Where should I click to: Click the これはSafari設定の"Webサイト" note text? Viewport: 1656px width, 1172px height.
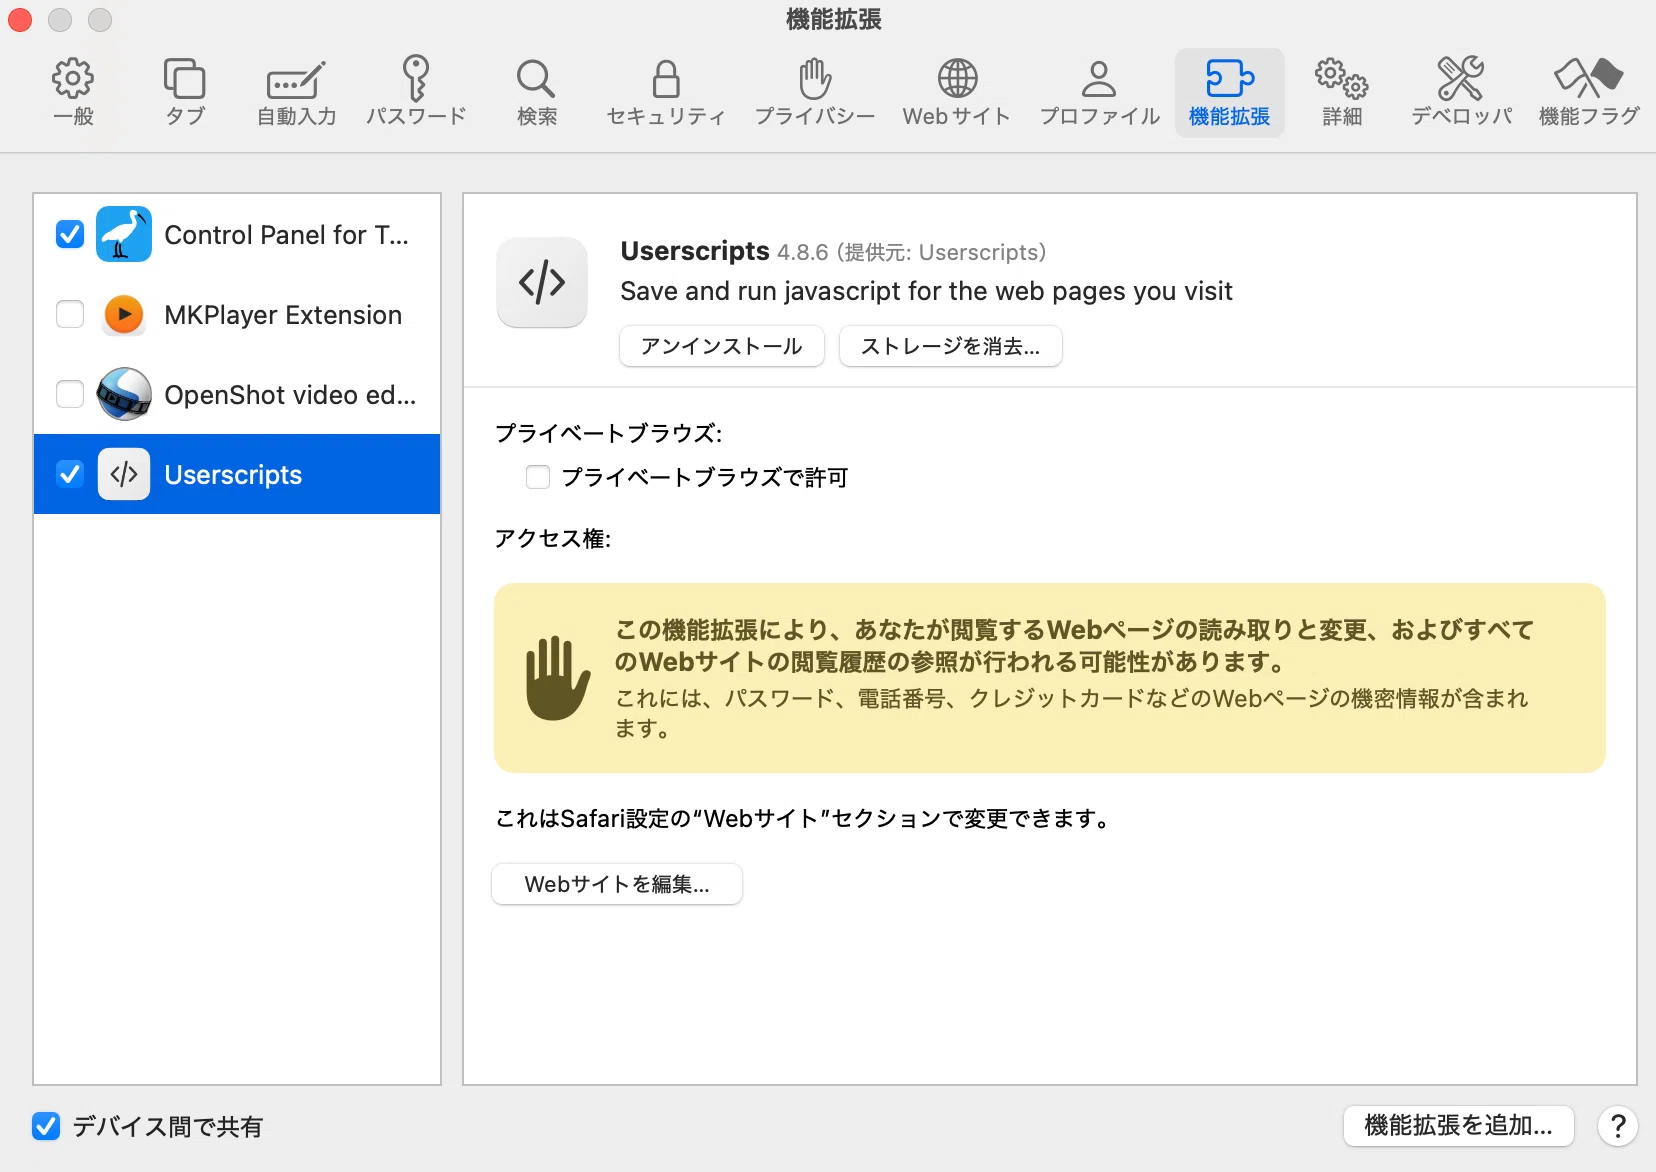[x=803, y=818]
